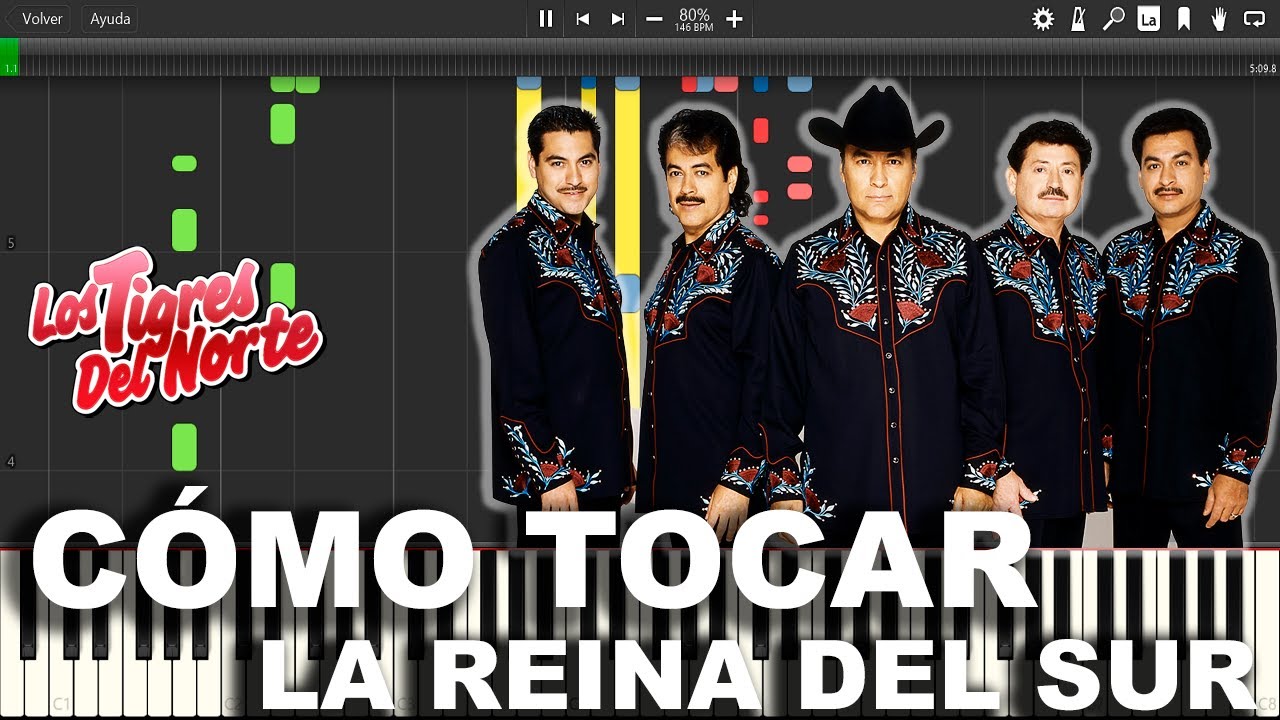This screenshot has width=1280, height=720.
Task: Click the song progress timeline bar
Action: click(640, 57)
